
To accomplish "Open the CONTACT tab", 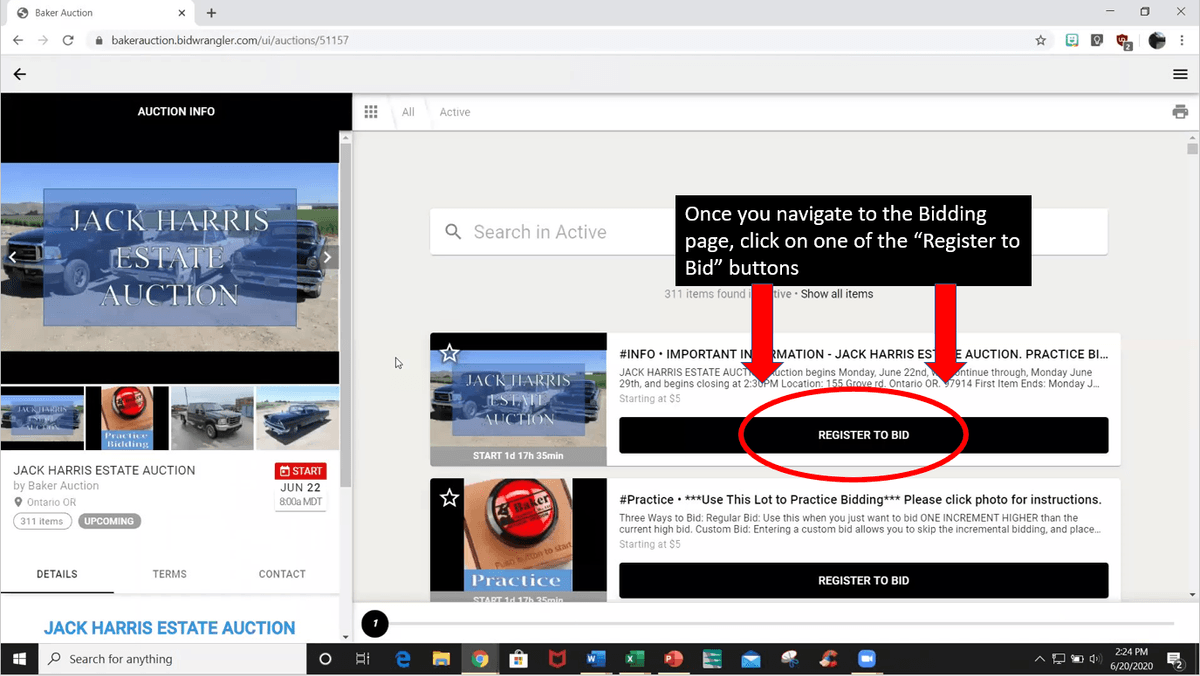I will 282,574.
